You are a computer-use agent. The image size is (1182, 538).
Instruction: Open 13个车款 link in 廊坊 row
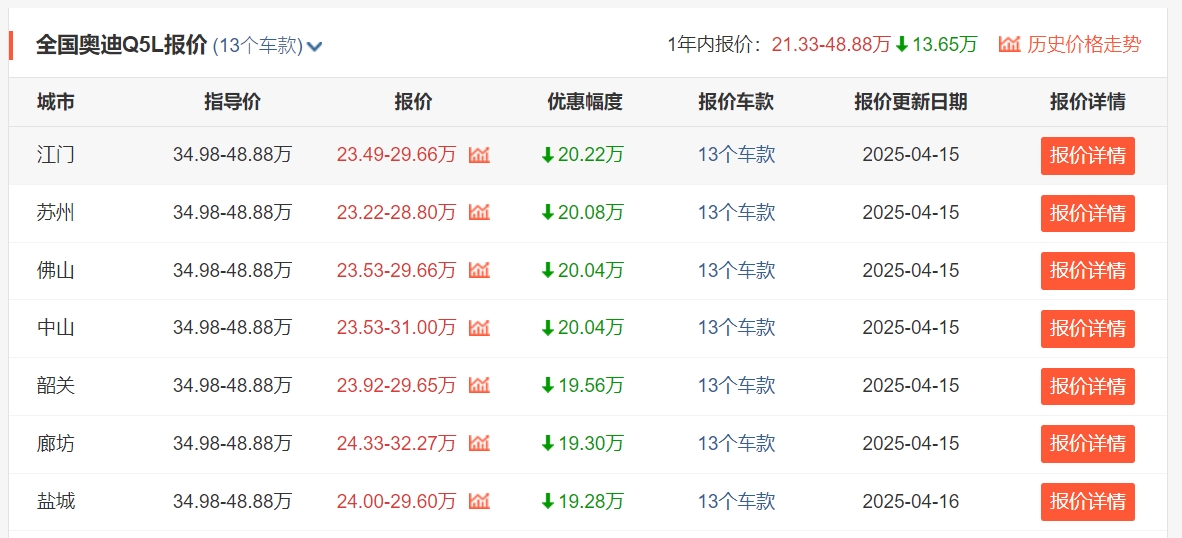(x=736, y=443)
